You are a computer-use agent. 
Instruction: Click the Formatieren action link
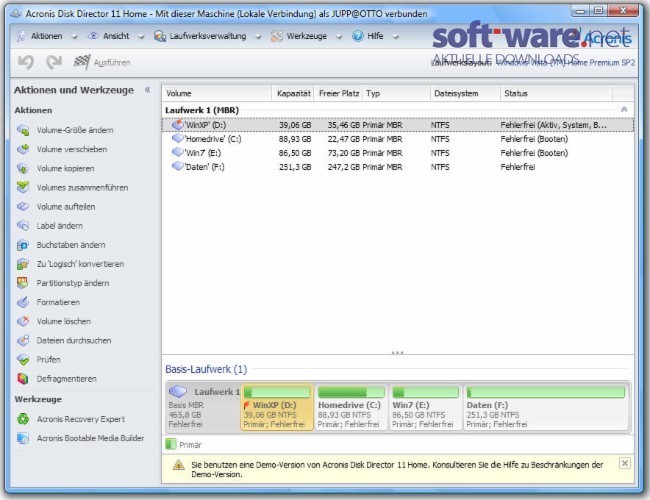click(x=58, y=302)
